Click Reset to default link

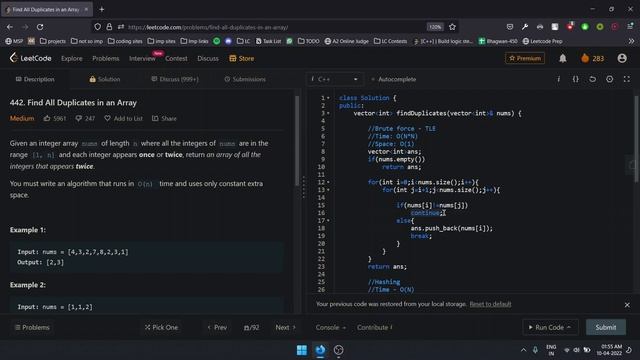click(x=490, y=304)
